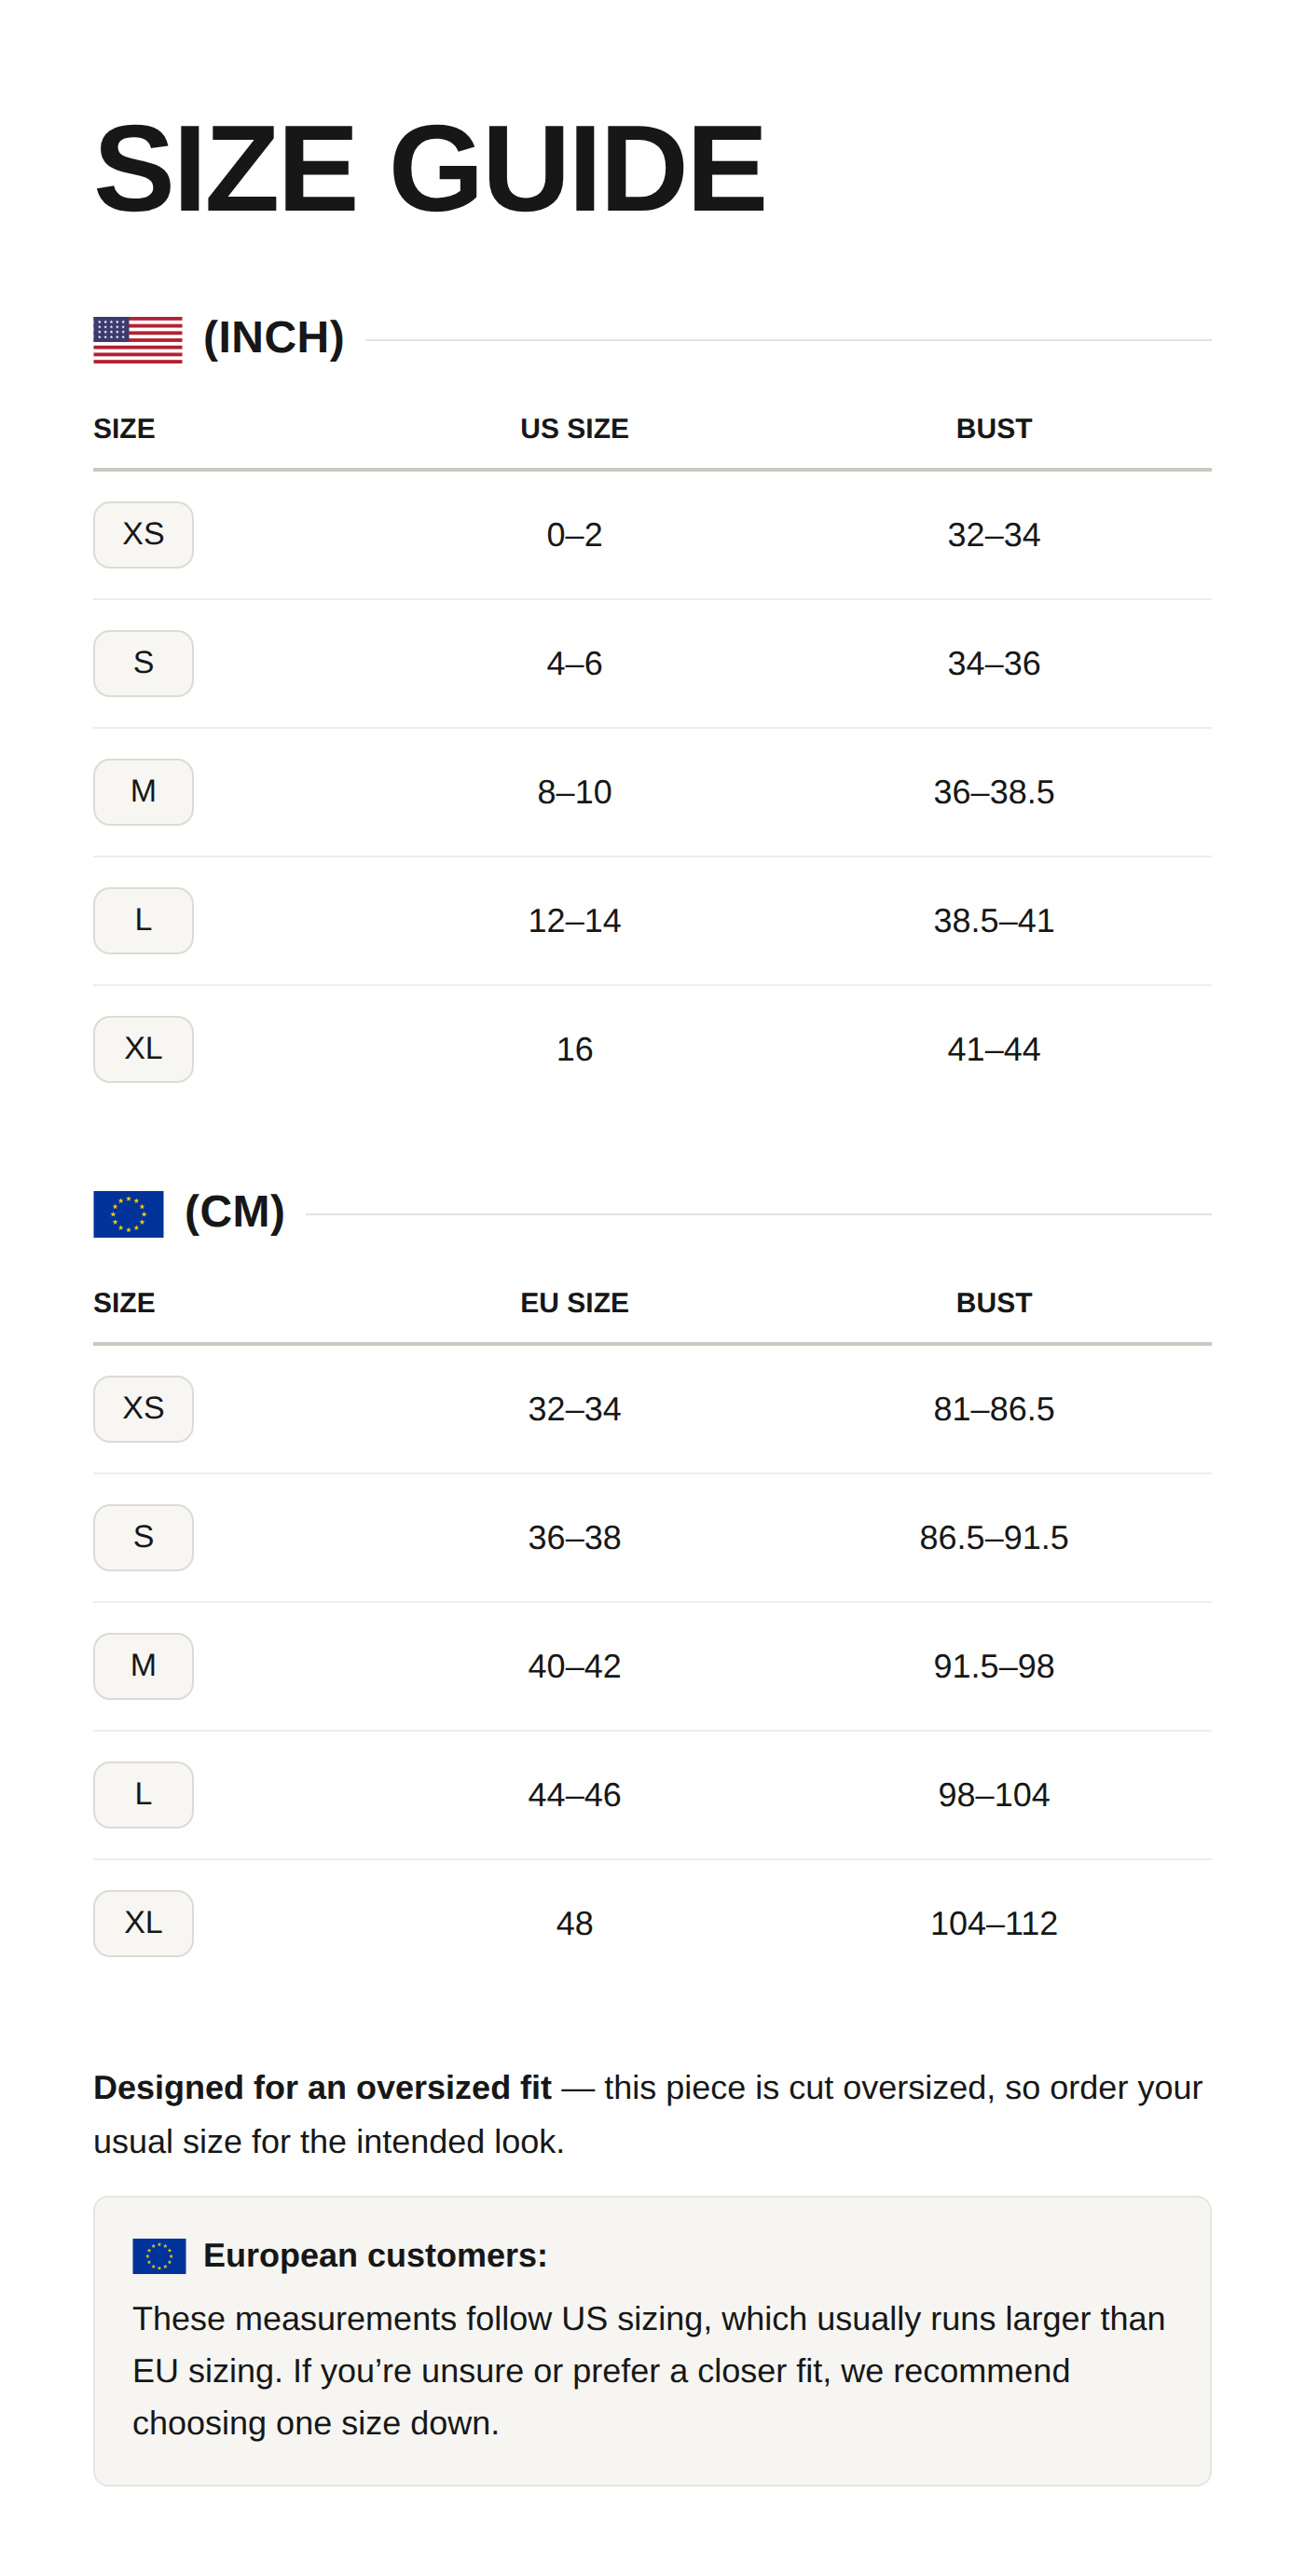Select the L badge in inch table
Viewport: 1305px width, 2576px height.
point(143,920)
